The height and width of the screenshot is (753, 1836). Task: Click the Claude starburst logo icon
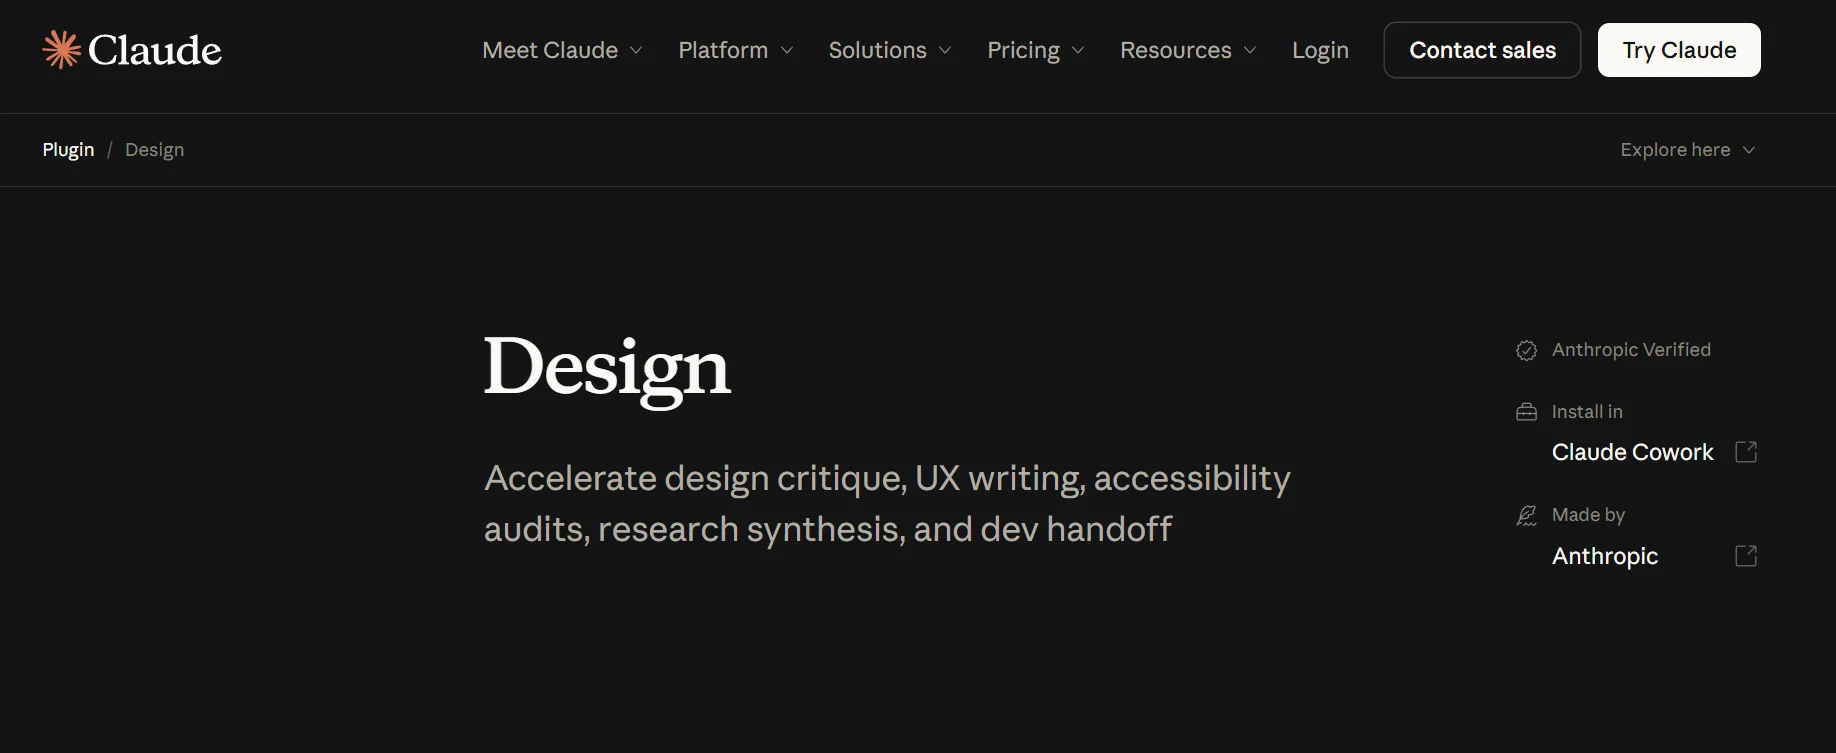tap(61, 50)
